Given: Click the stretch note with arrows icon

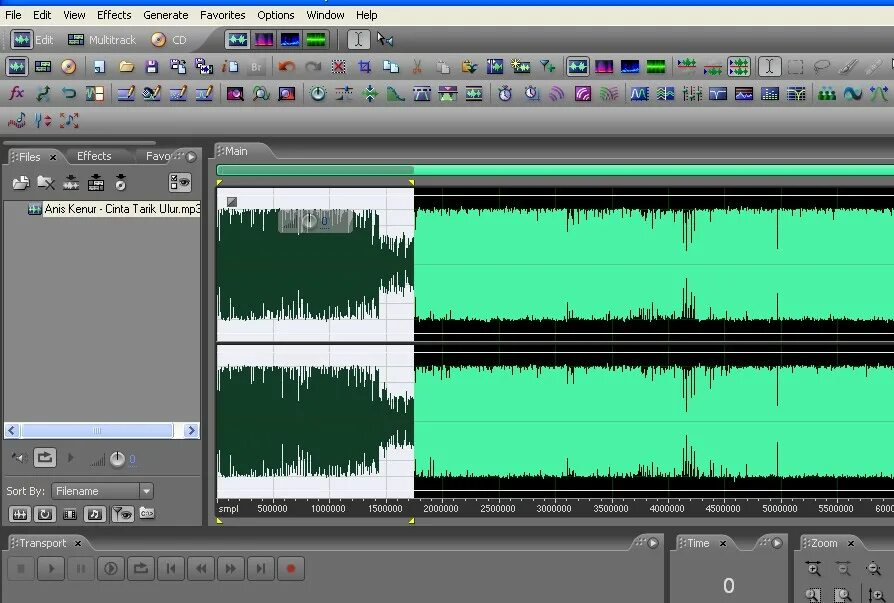Looking at the screenshot, I should point(69,120).
